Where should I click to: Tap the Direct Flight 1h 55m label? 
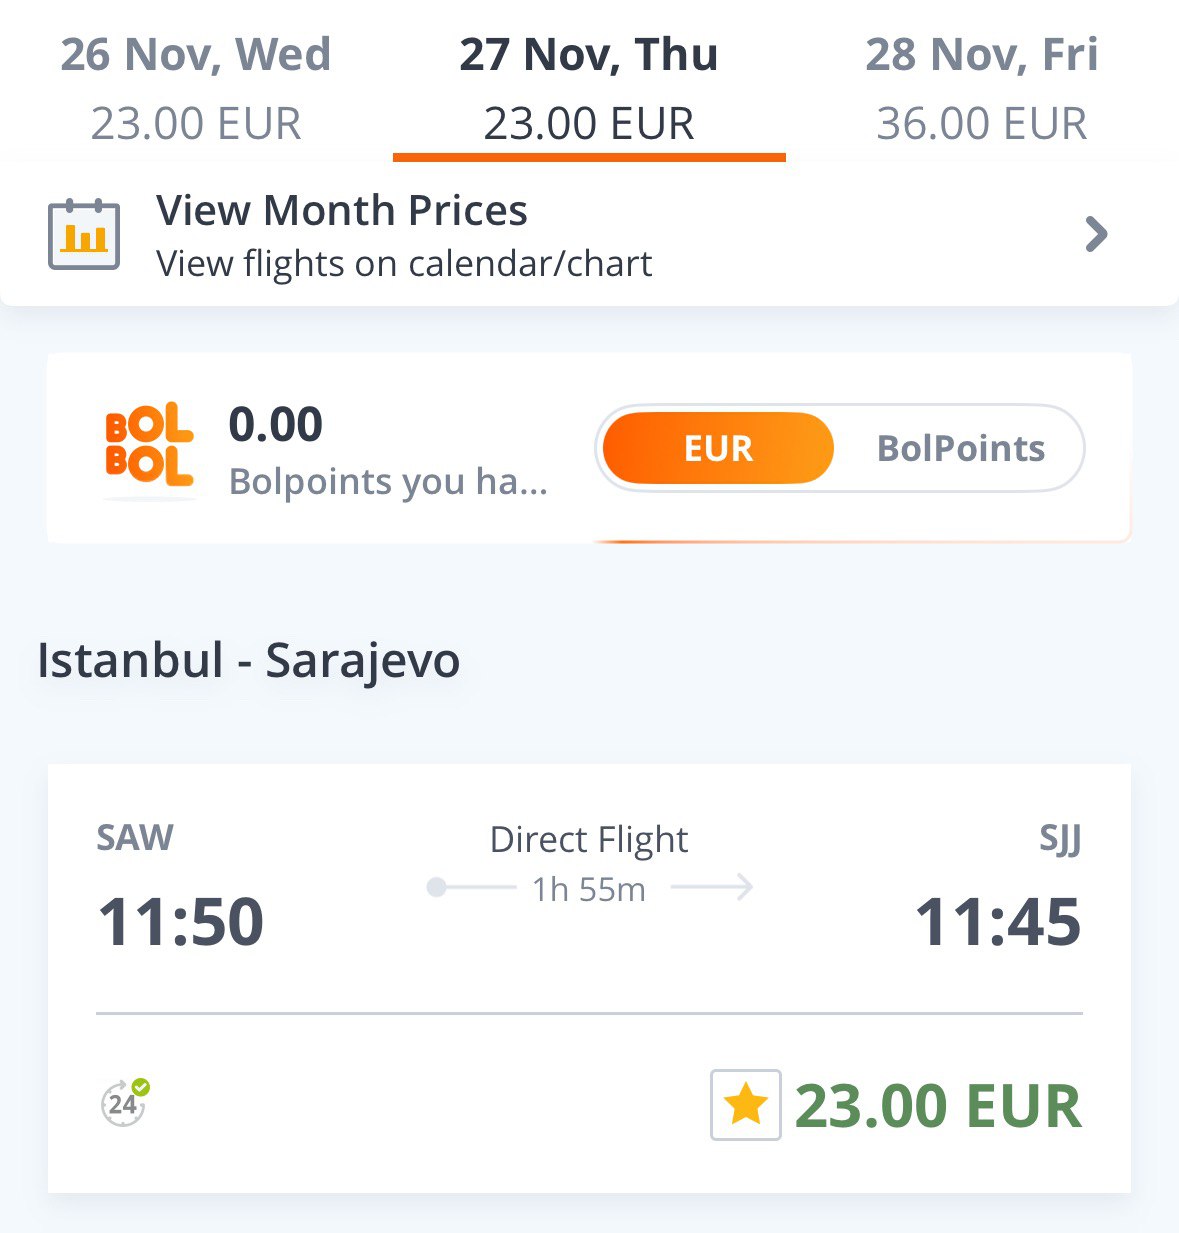pyautogui.click(x=589, y=864)
